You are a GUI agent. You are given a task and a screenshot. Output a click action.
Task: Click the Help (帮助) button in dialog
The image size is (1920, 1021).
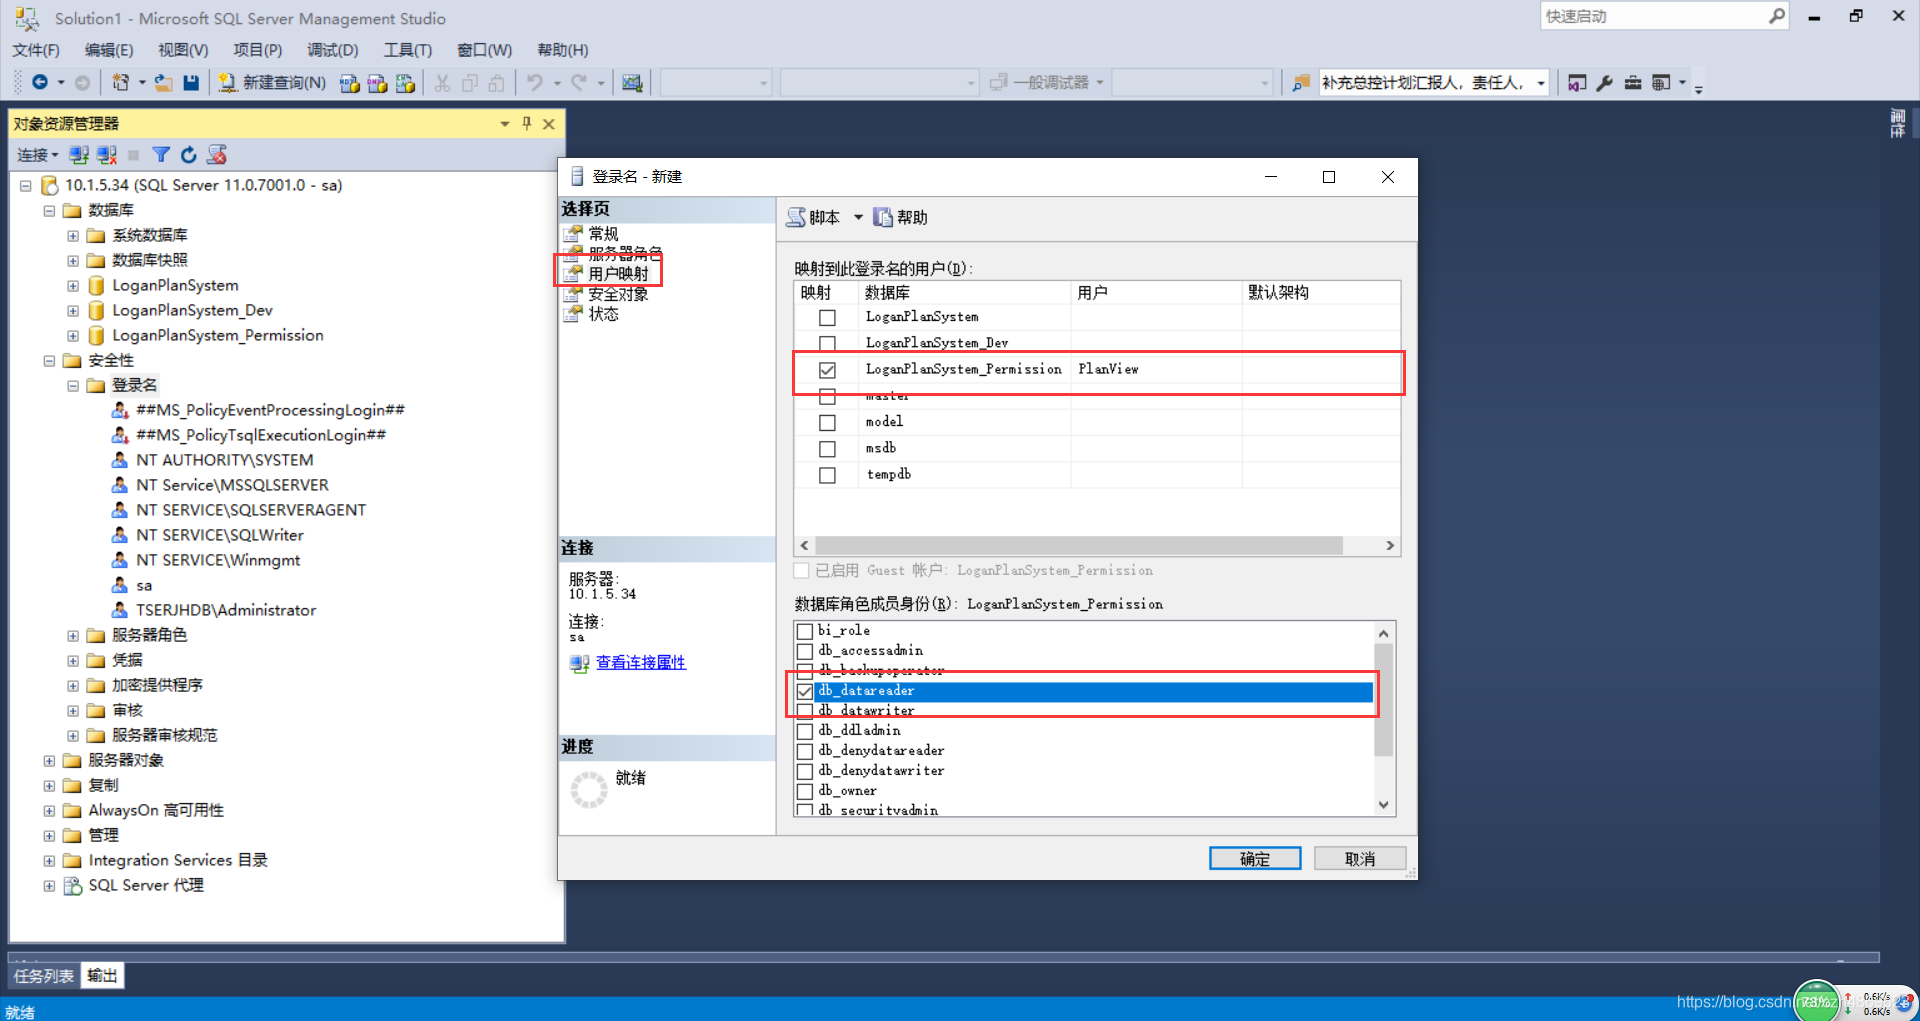click(901, 217)
